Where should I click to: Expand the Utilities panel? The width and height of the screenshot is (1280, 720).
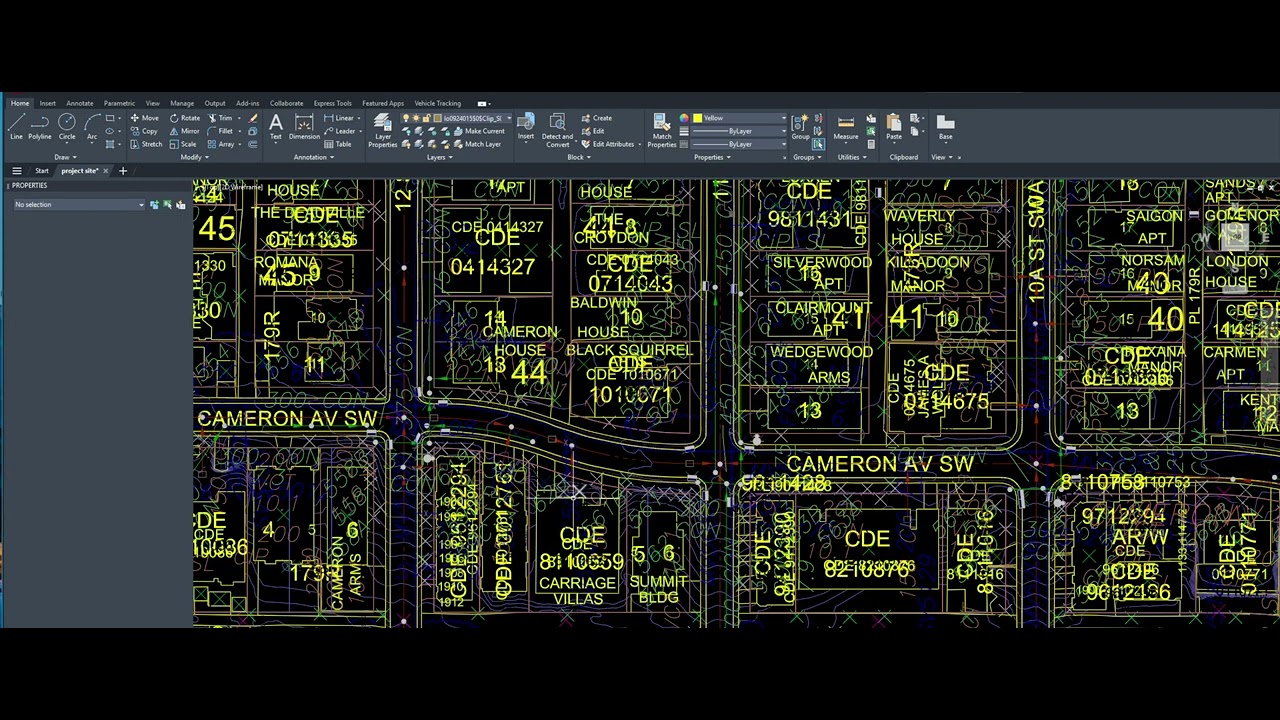point(852,157)
